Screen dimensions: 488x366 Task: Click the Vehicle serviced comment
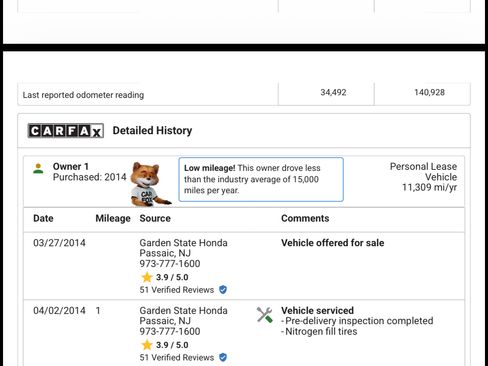coord(317,310)
